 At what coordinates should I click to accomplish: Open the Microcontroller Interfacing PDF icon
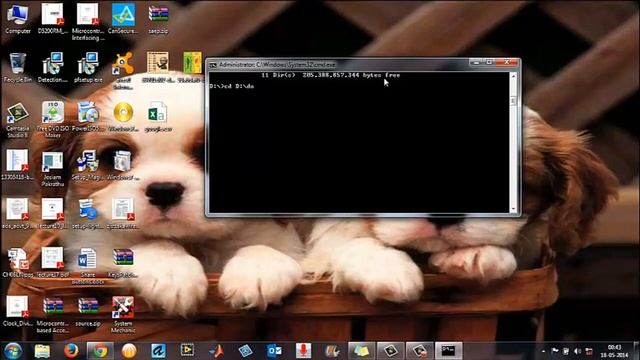pos(88,21)
